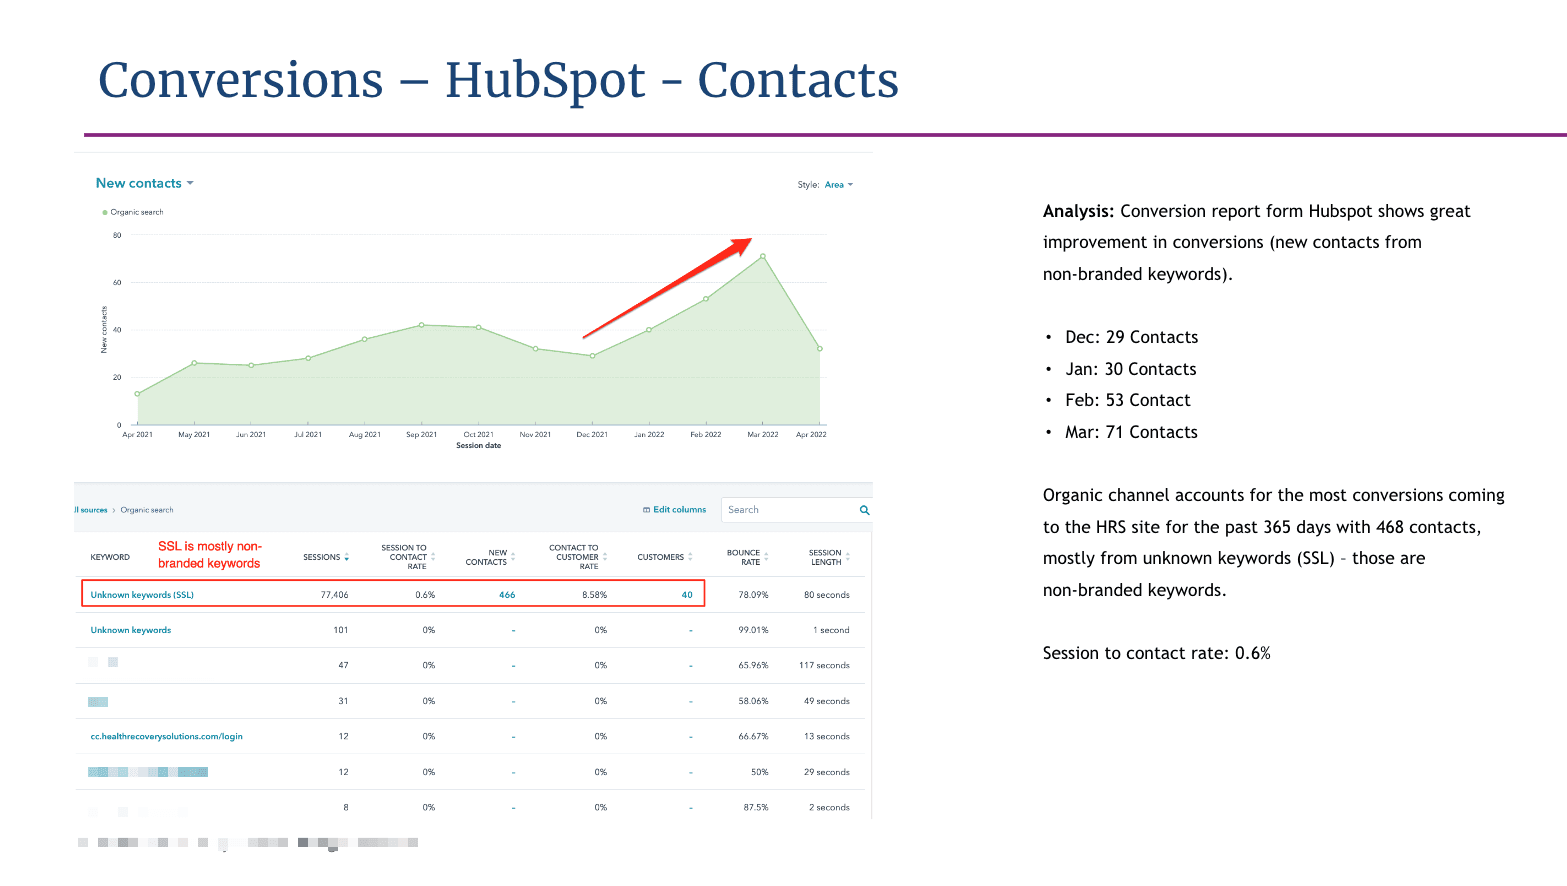Click the Organic search legend dot
This screenshot has height=886, width=1567.
105,212
